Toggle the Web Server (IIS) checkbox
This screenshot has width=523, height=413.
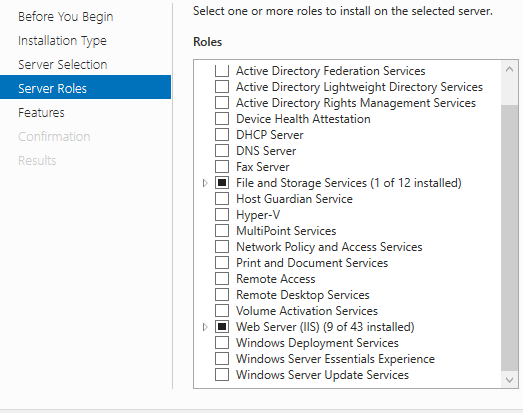tap(222, 327)
